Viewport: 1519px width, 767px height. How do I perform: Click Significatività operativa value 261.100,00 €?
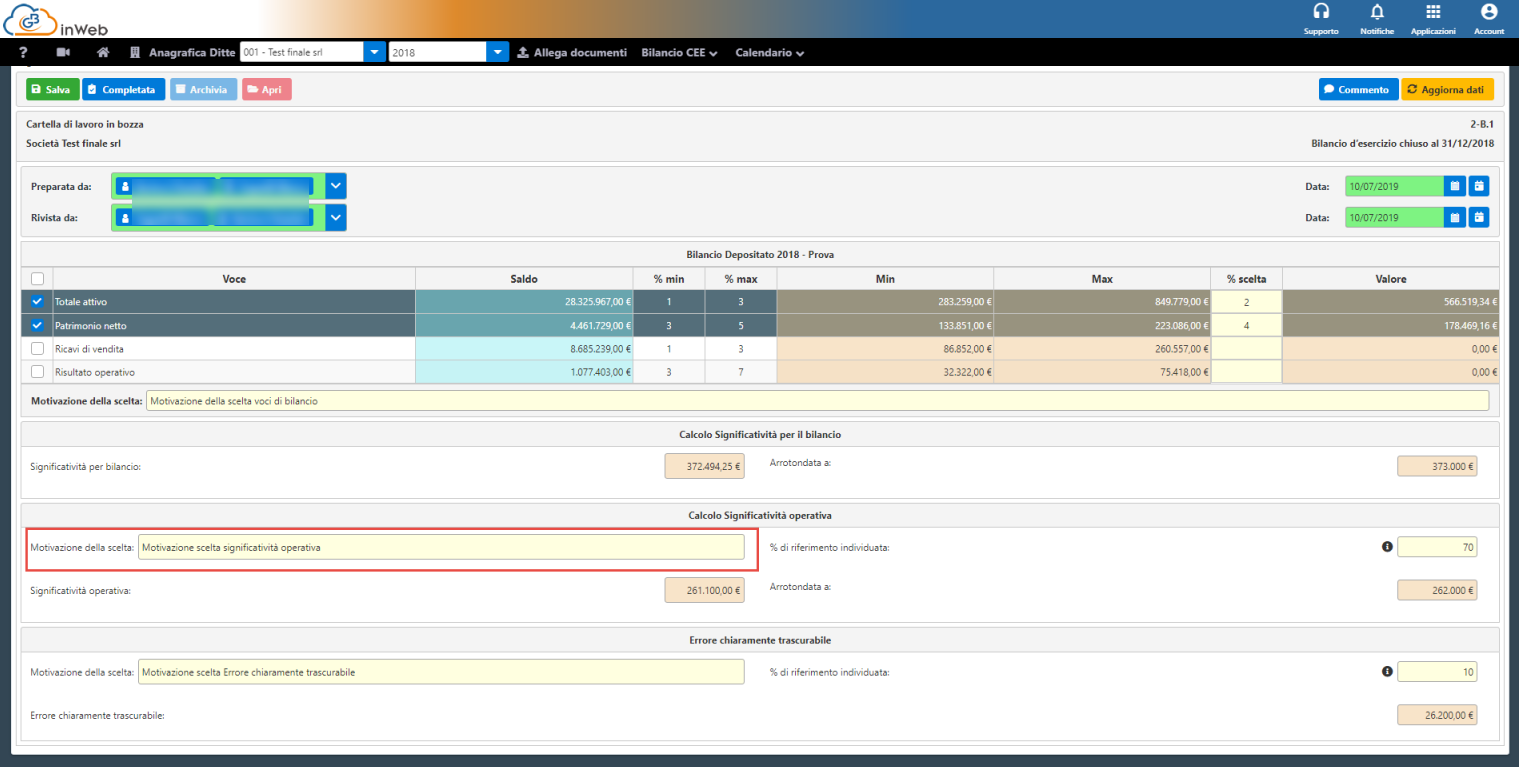pyautogui.click(x=704, y=590)
